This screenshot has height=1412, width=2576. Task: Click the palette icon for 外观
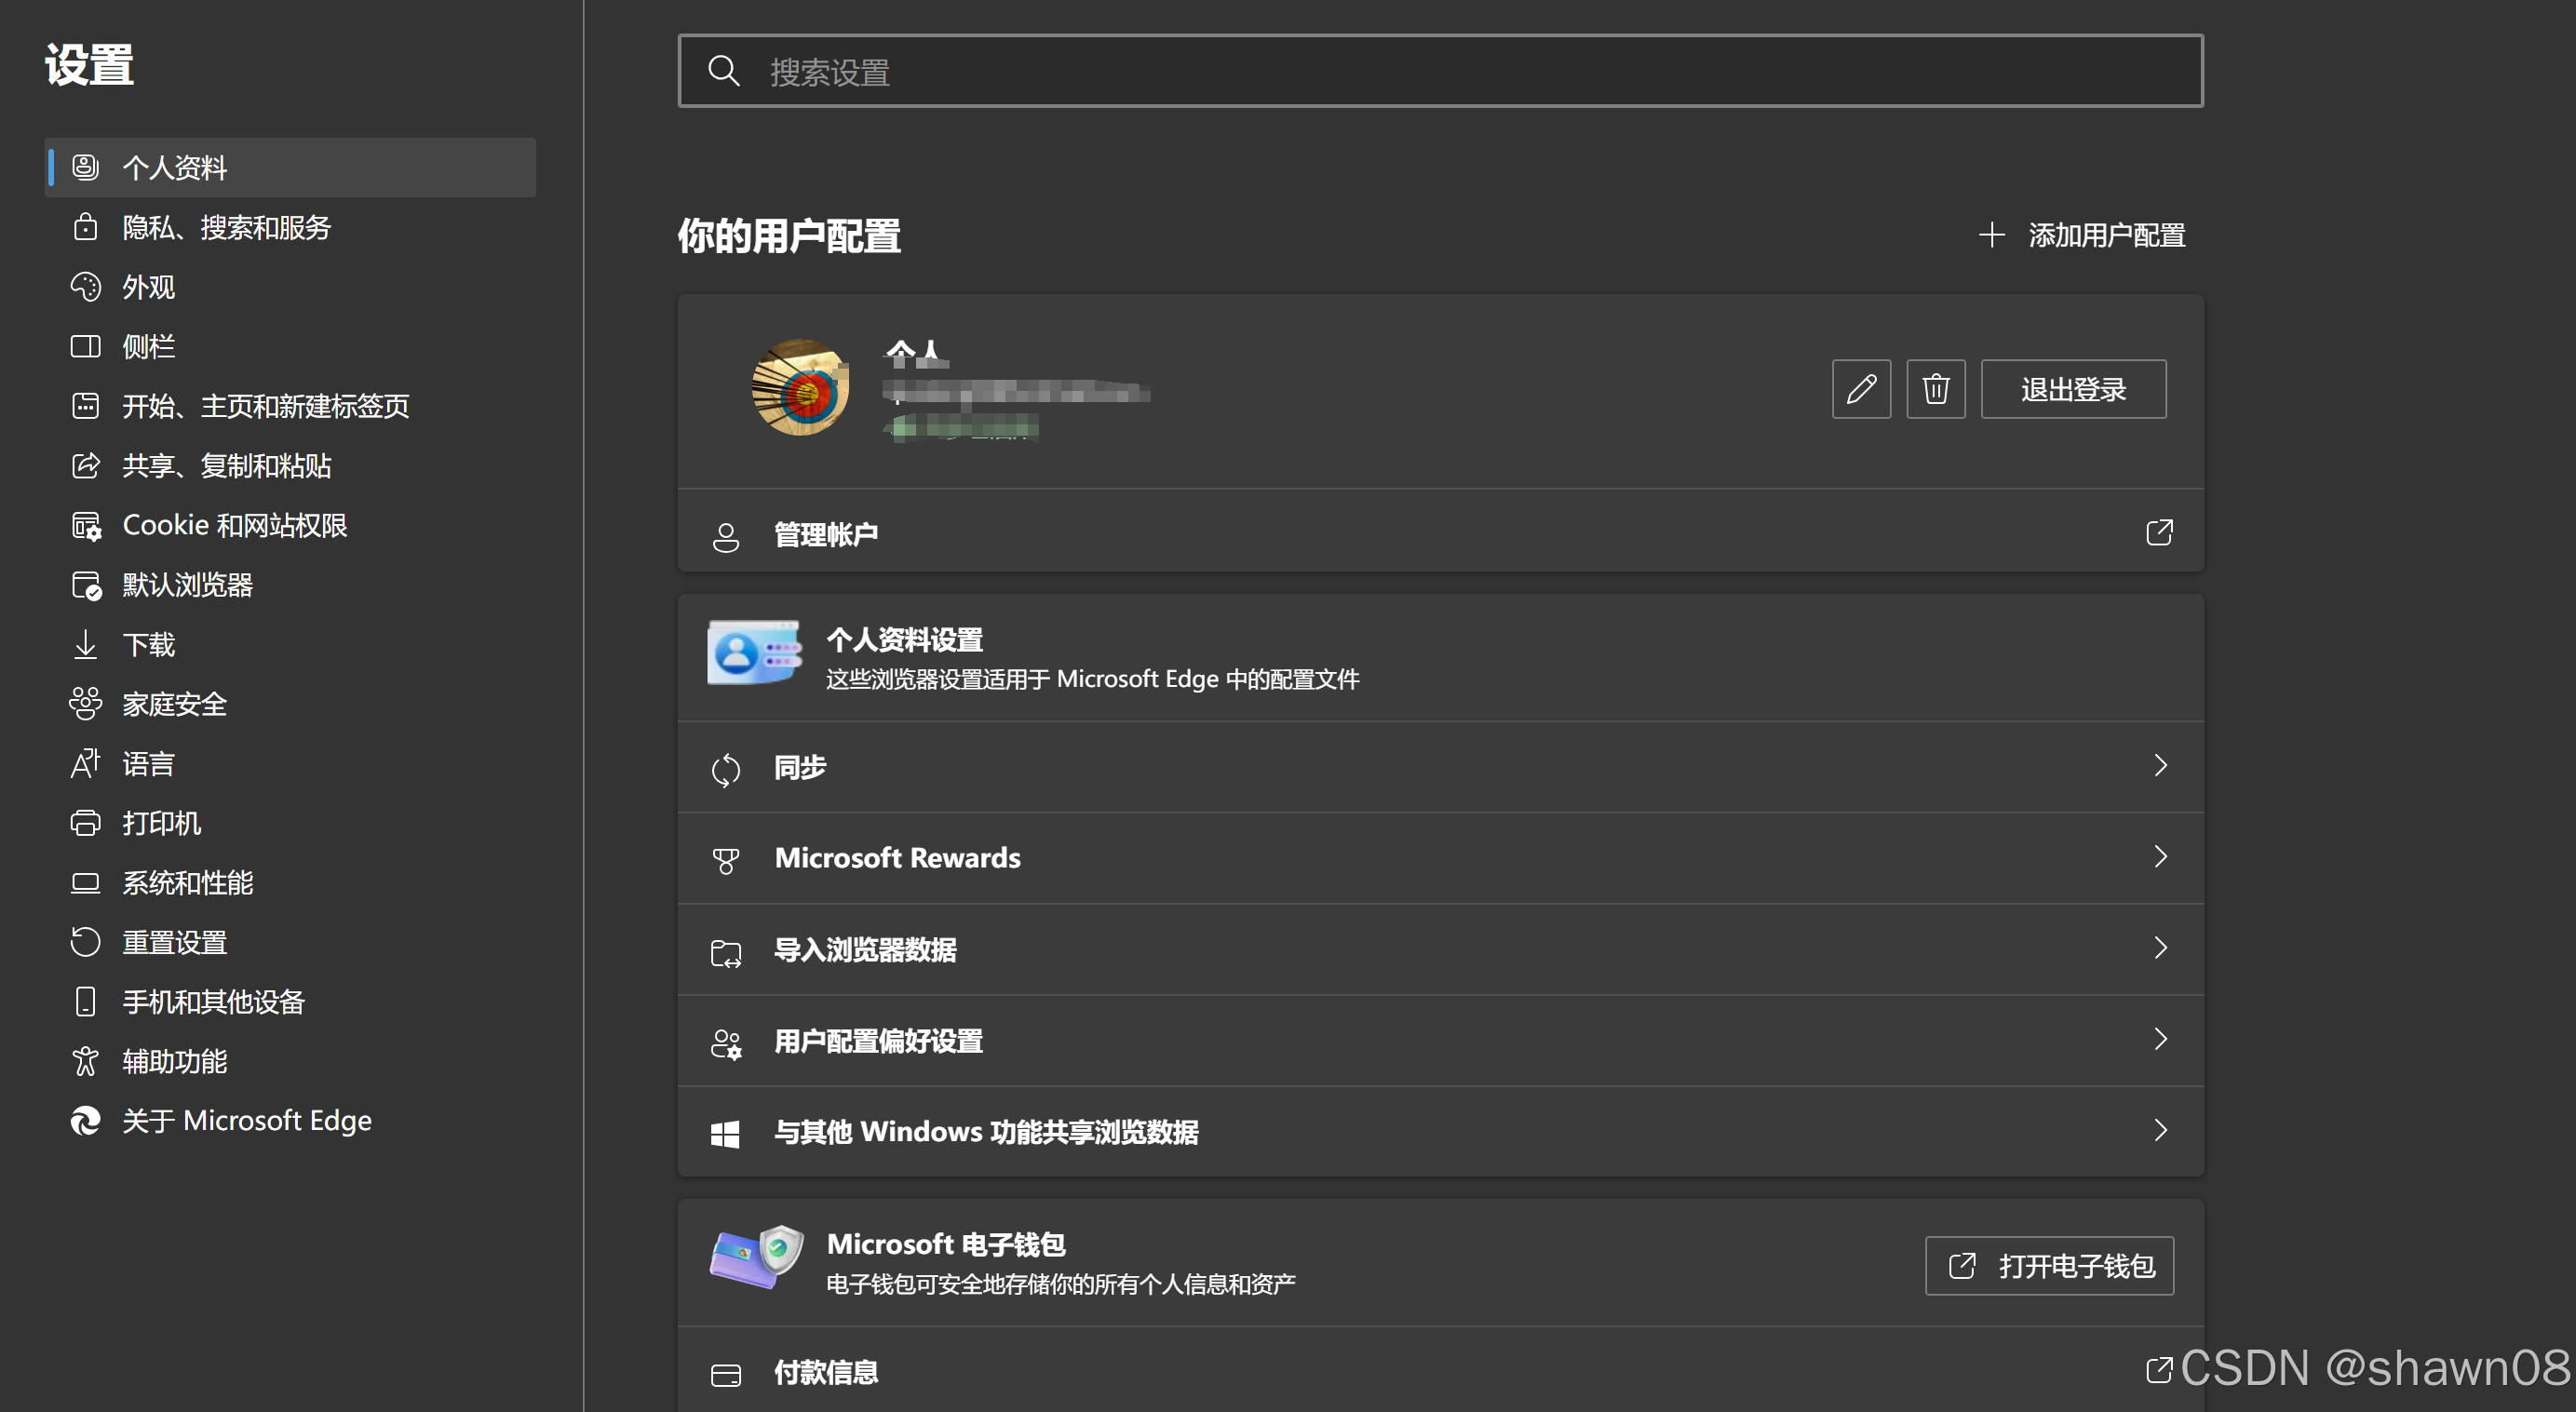tap(86, 287)
